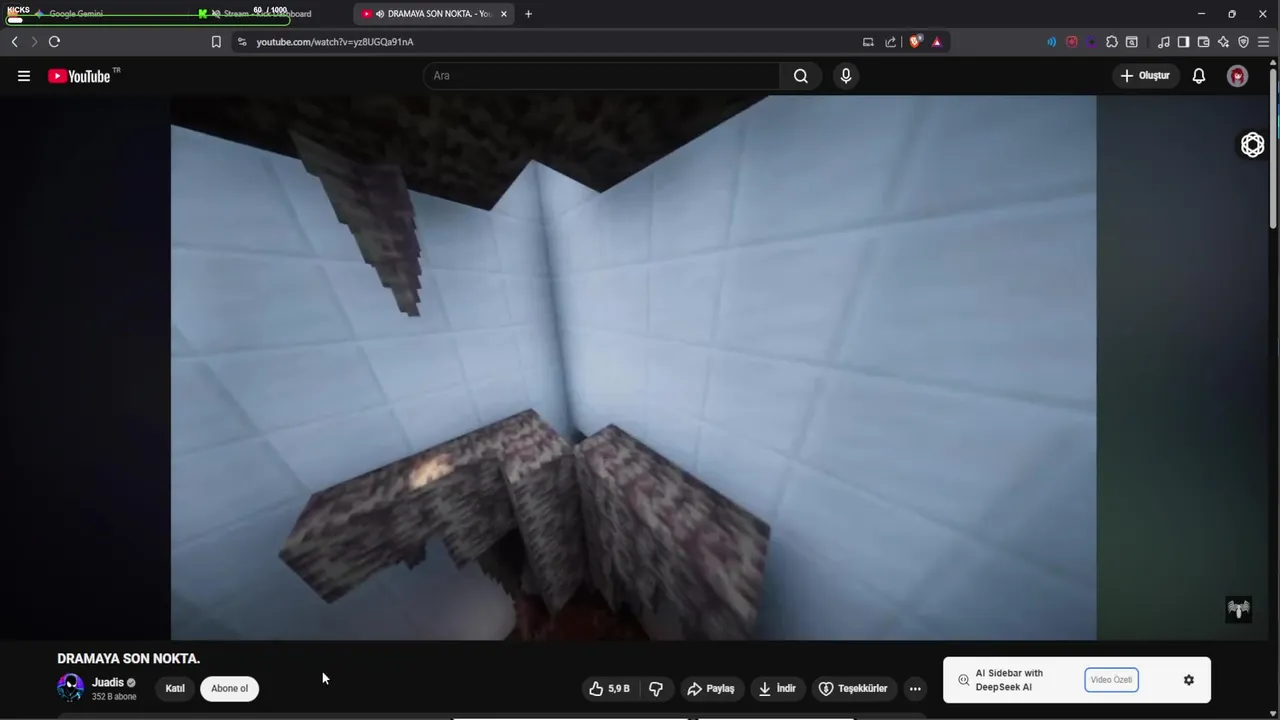Screen dimensions: 1280x720
Task: Open Brave VPN shield icon
Action: [x=1243, y=42]
